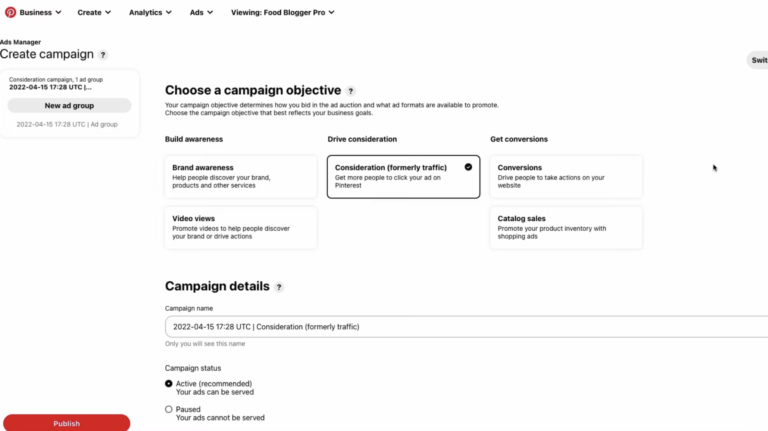Open the Ads menu
The height and width of the screenshot is (431, 768).
pos(201,12)
